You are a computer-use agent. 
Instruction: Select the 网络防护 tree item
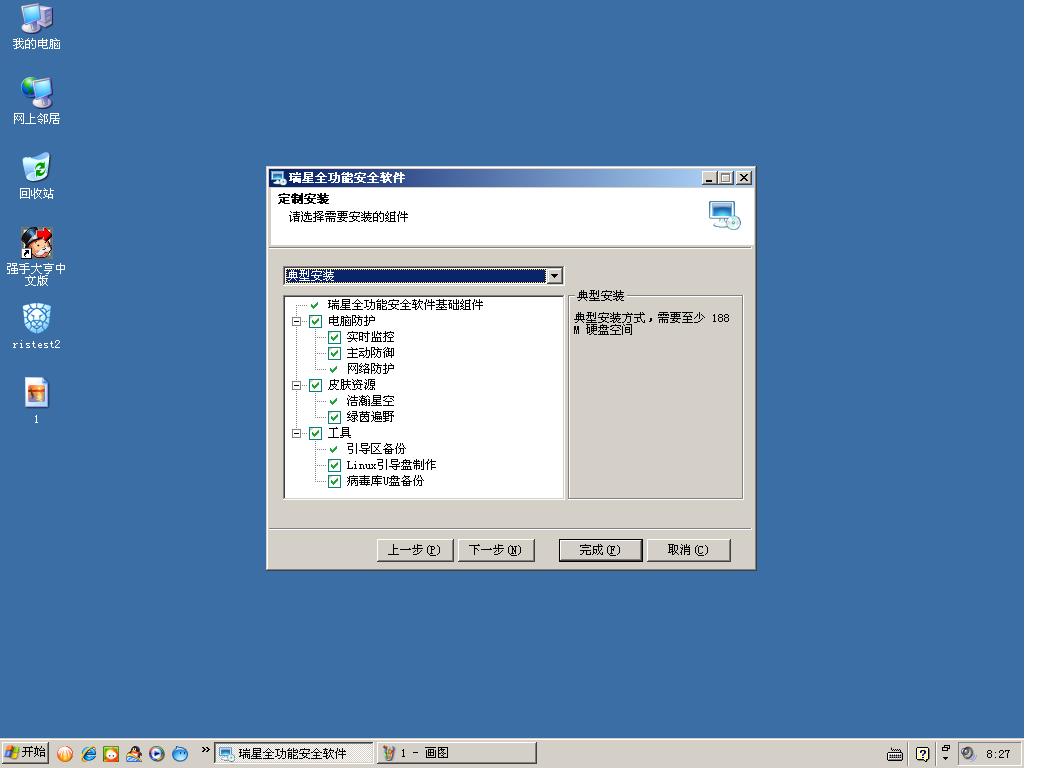point(370,369)
